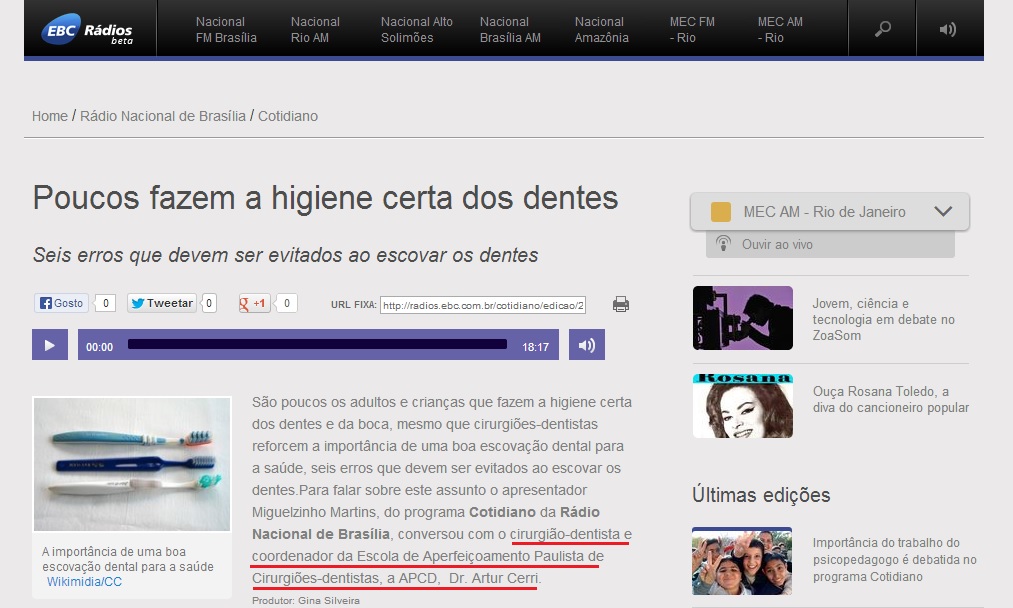Viewport: 1013px width, 608px height.
Task: Share using the Tweetar button
Action: click(162, 303)
